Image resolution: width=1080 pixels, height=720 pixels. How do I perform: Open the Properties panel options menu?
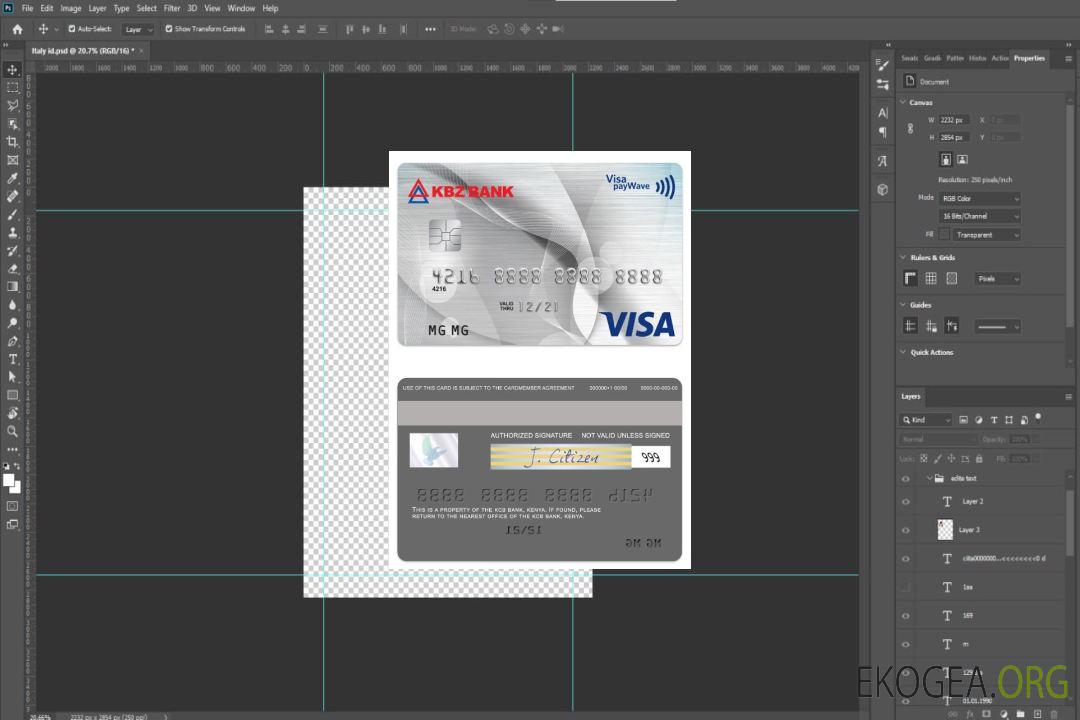1068,59
